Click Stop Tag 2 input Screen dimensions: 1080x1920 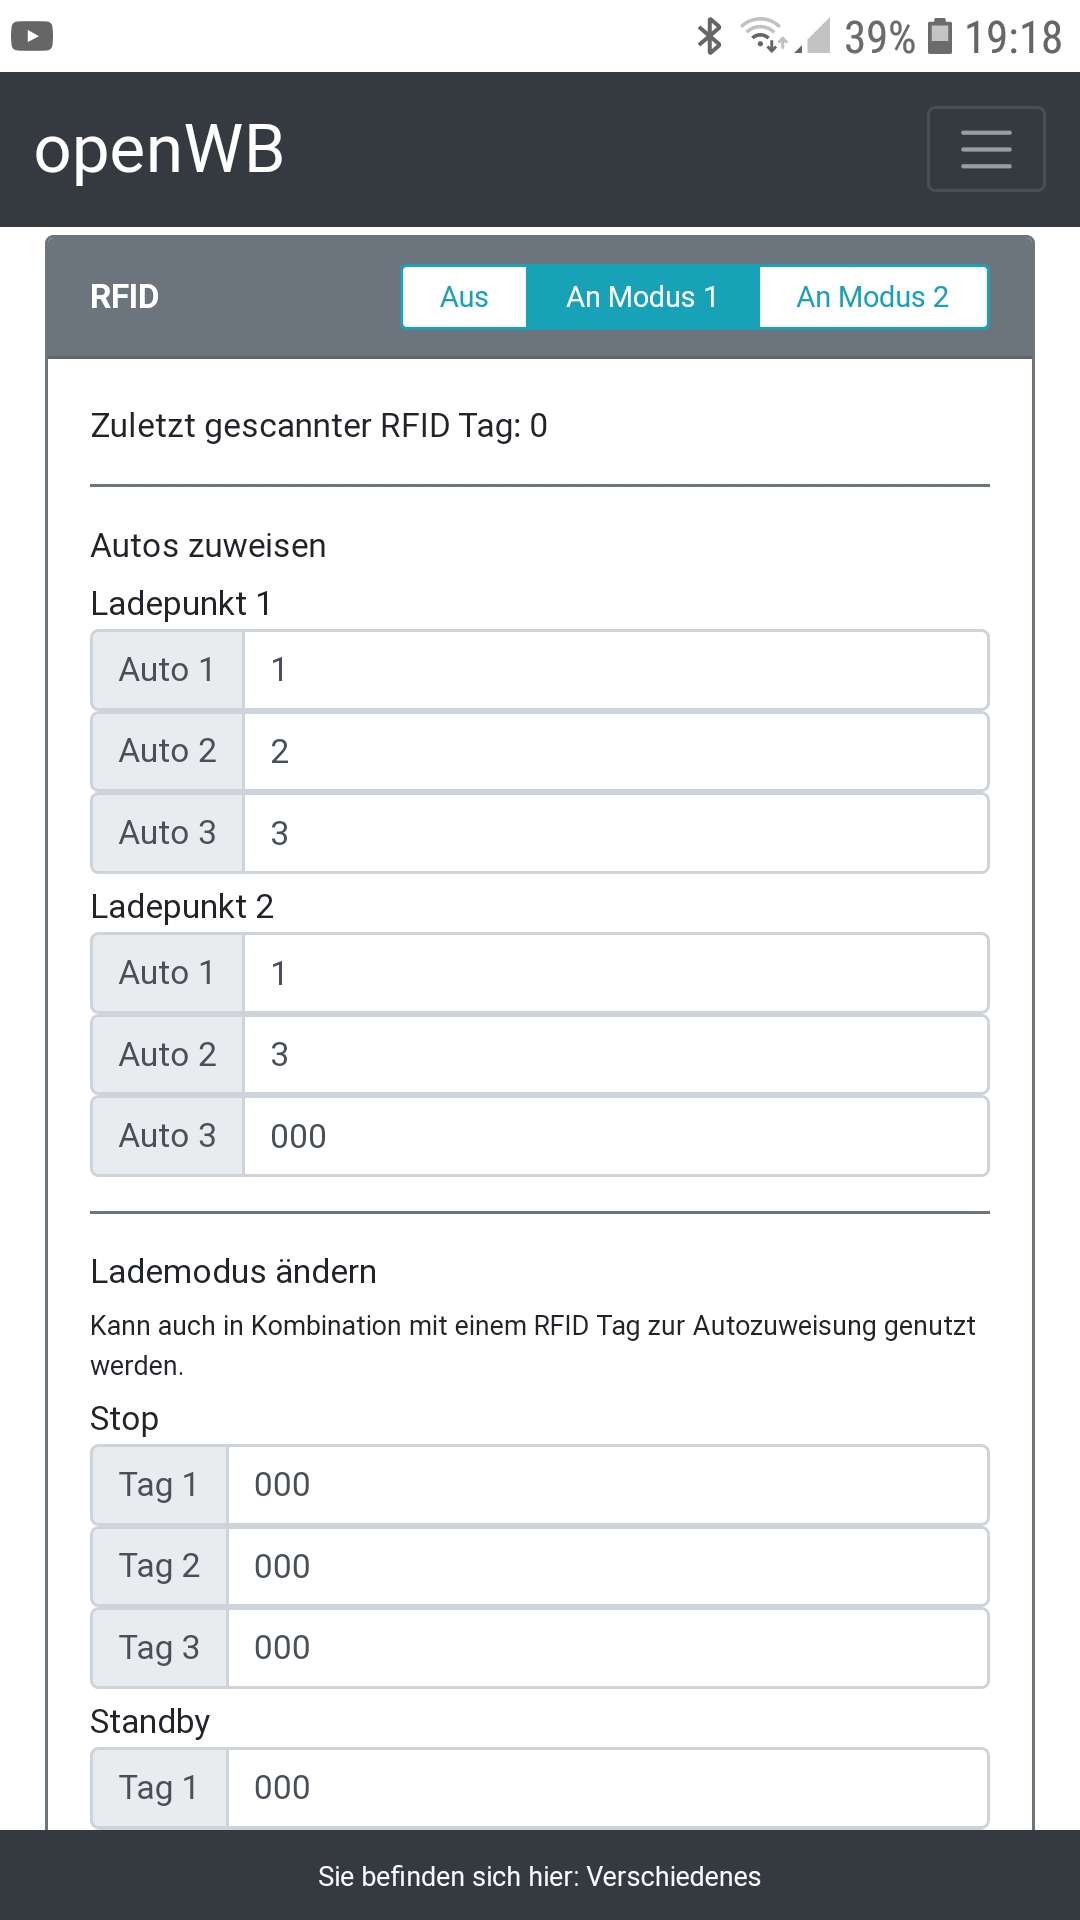[x=607, y=1567]
